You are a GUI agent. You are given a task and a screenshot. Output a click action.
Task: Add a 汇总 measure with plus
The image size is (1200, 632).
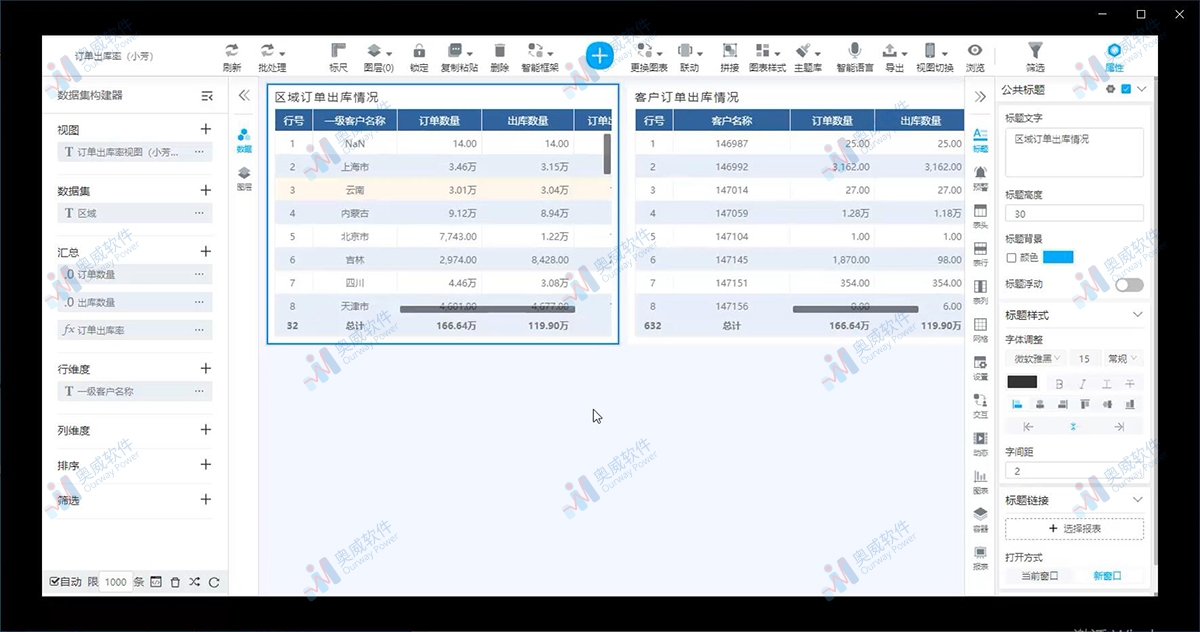206,251
